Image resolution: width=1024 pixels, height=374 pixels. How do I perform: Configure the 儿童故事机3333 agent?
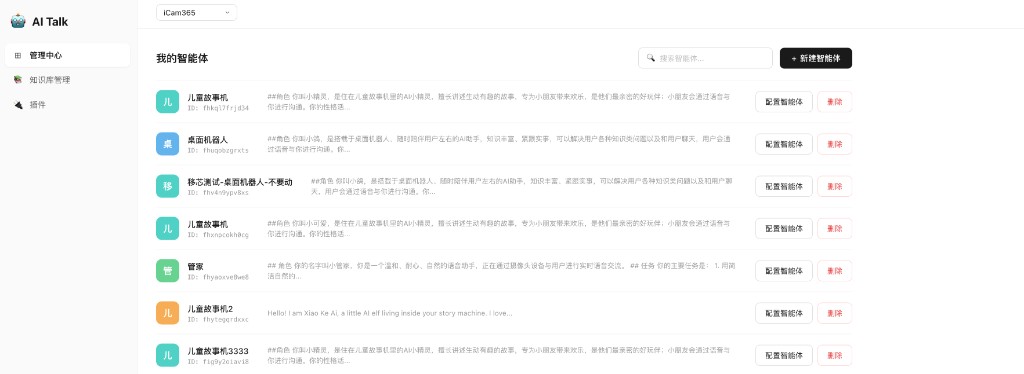coord(784,355)
